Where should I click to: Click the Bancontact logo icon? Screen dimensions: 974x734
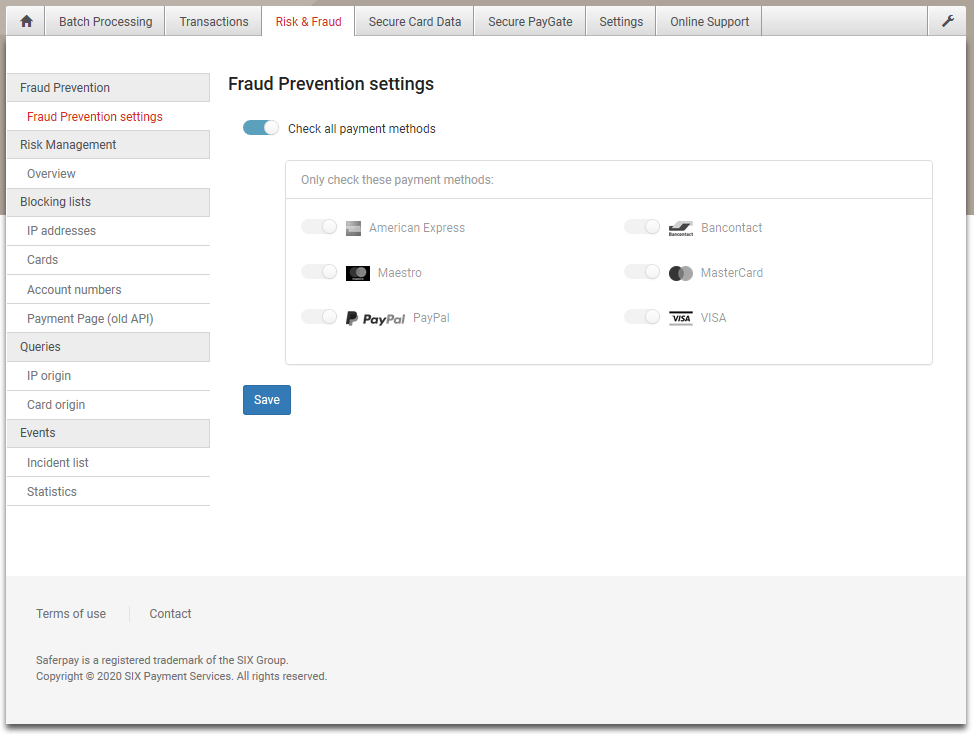[681, 229]
